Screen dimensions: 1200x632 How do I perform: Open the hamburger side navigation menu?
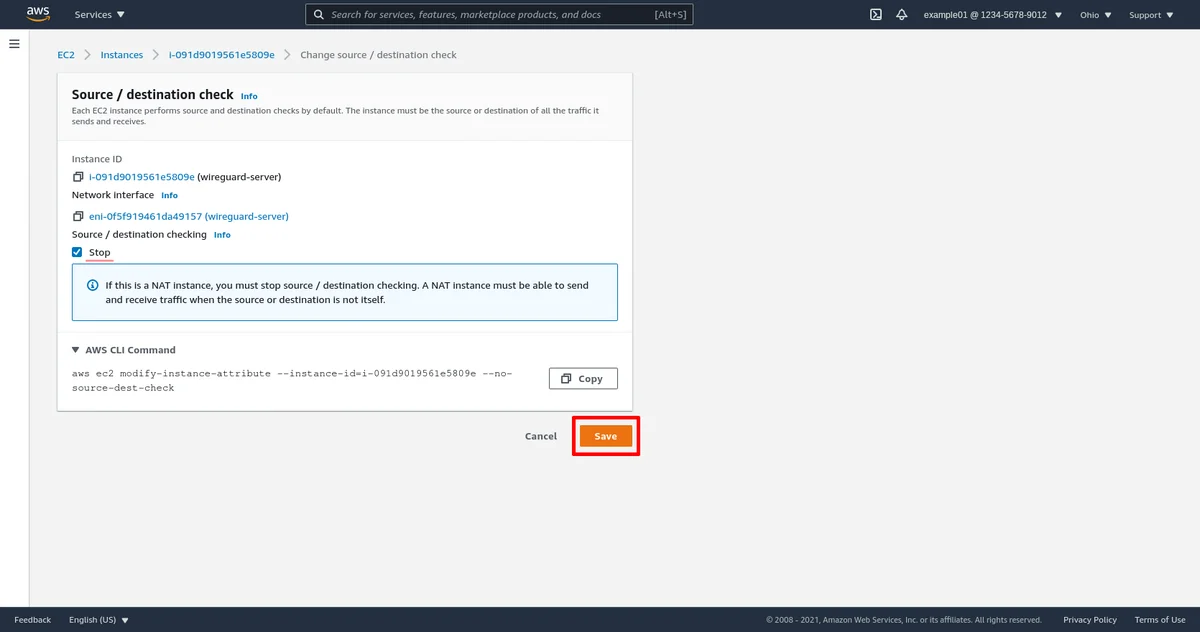pyautogui.click(x=14, y=44)
